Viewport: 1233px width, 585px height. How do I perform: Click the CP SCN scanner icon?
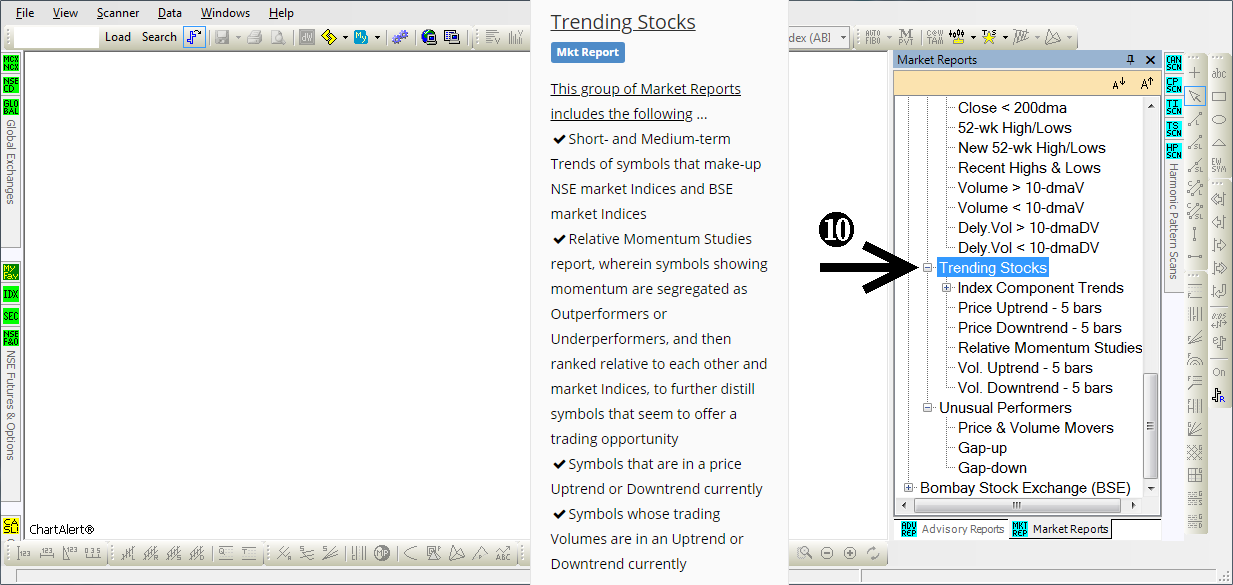click(1174, 85)
